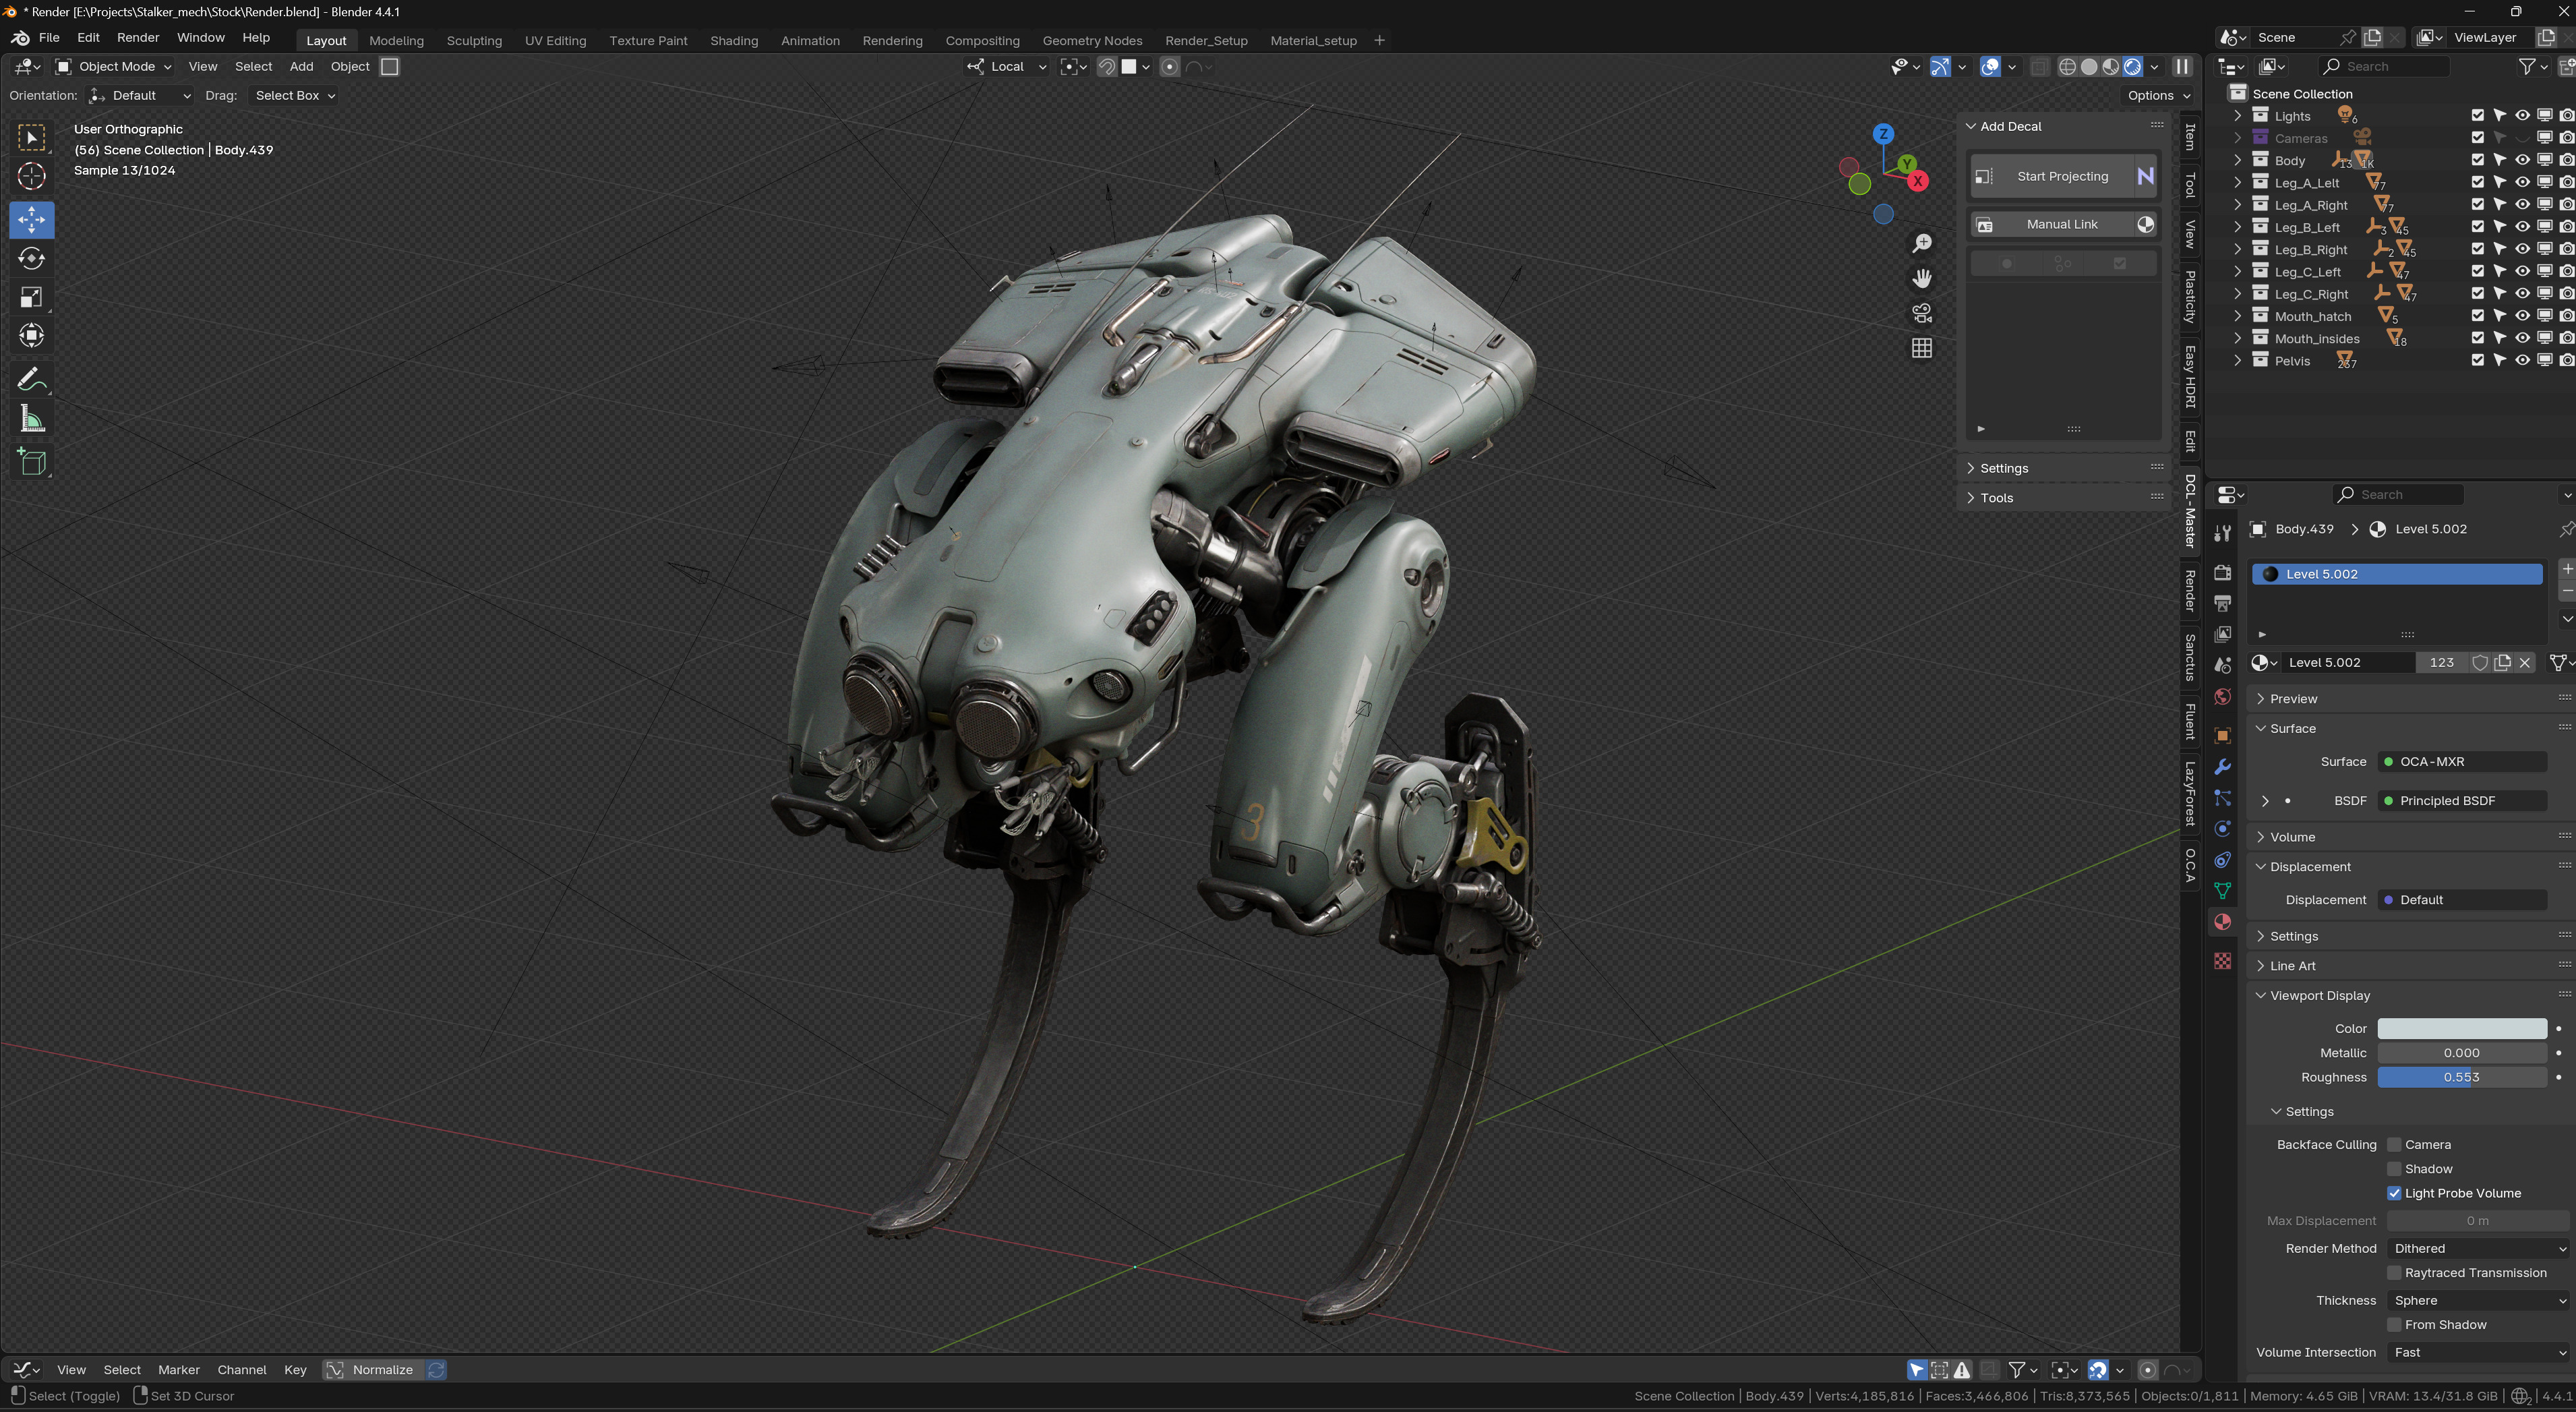2576x1412 pixels.
Task: Select the Select Box tool in toolbar
Action: 32,138
